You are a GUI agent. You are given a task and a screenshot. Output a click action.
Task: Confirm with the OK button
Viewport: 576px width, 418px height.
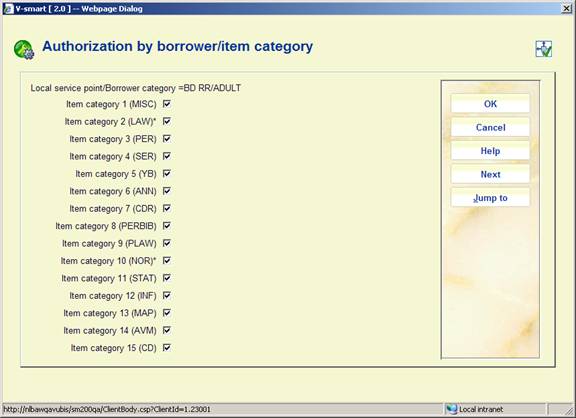tap(490, 104)
